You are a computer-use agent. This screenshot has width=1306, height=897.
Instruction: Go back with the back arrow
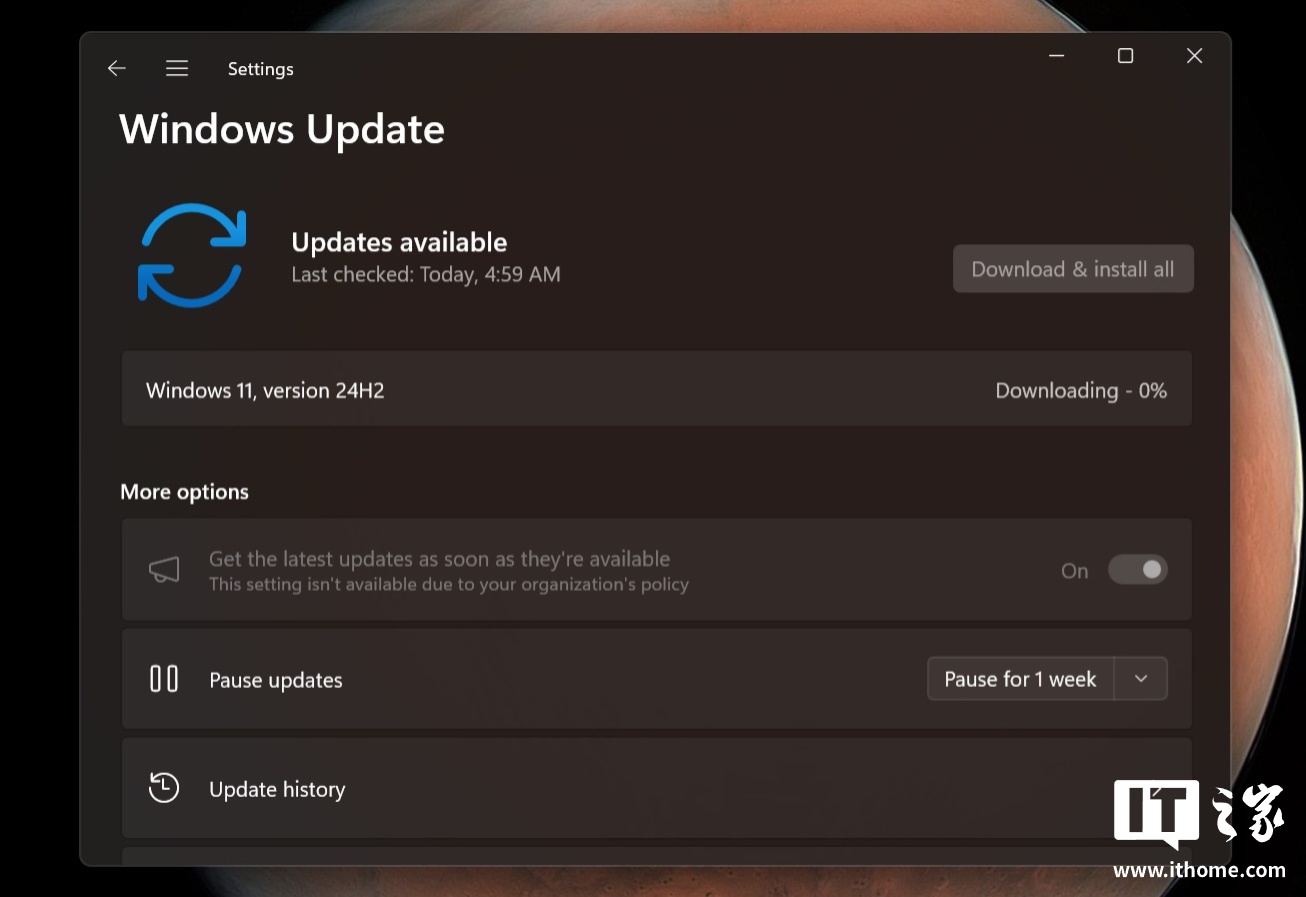[x=117, y=68]
